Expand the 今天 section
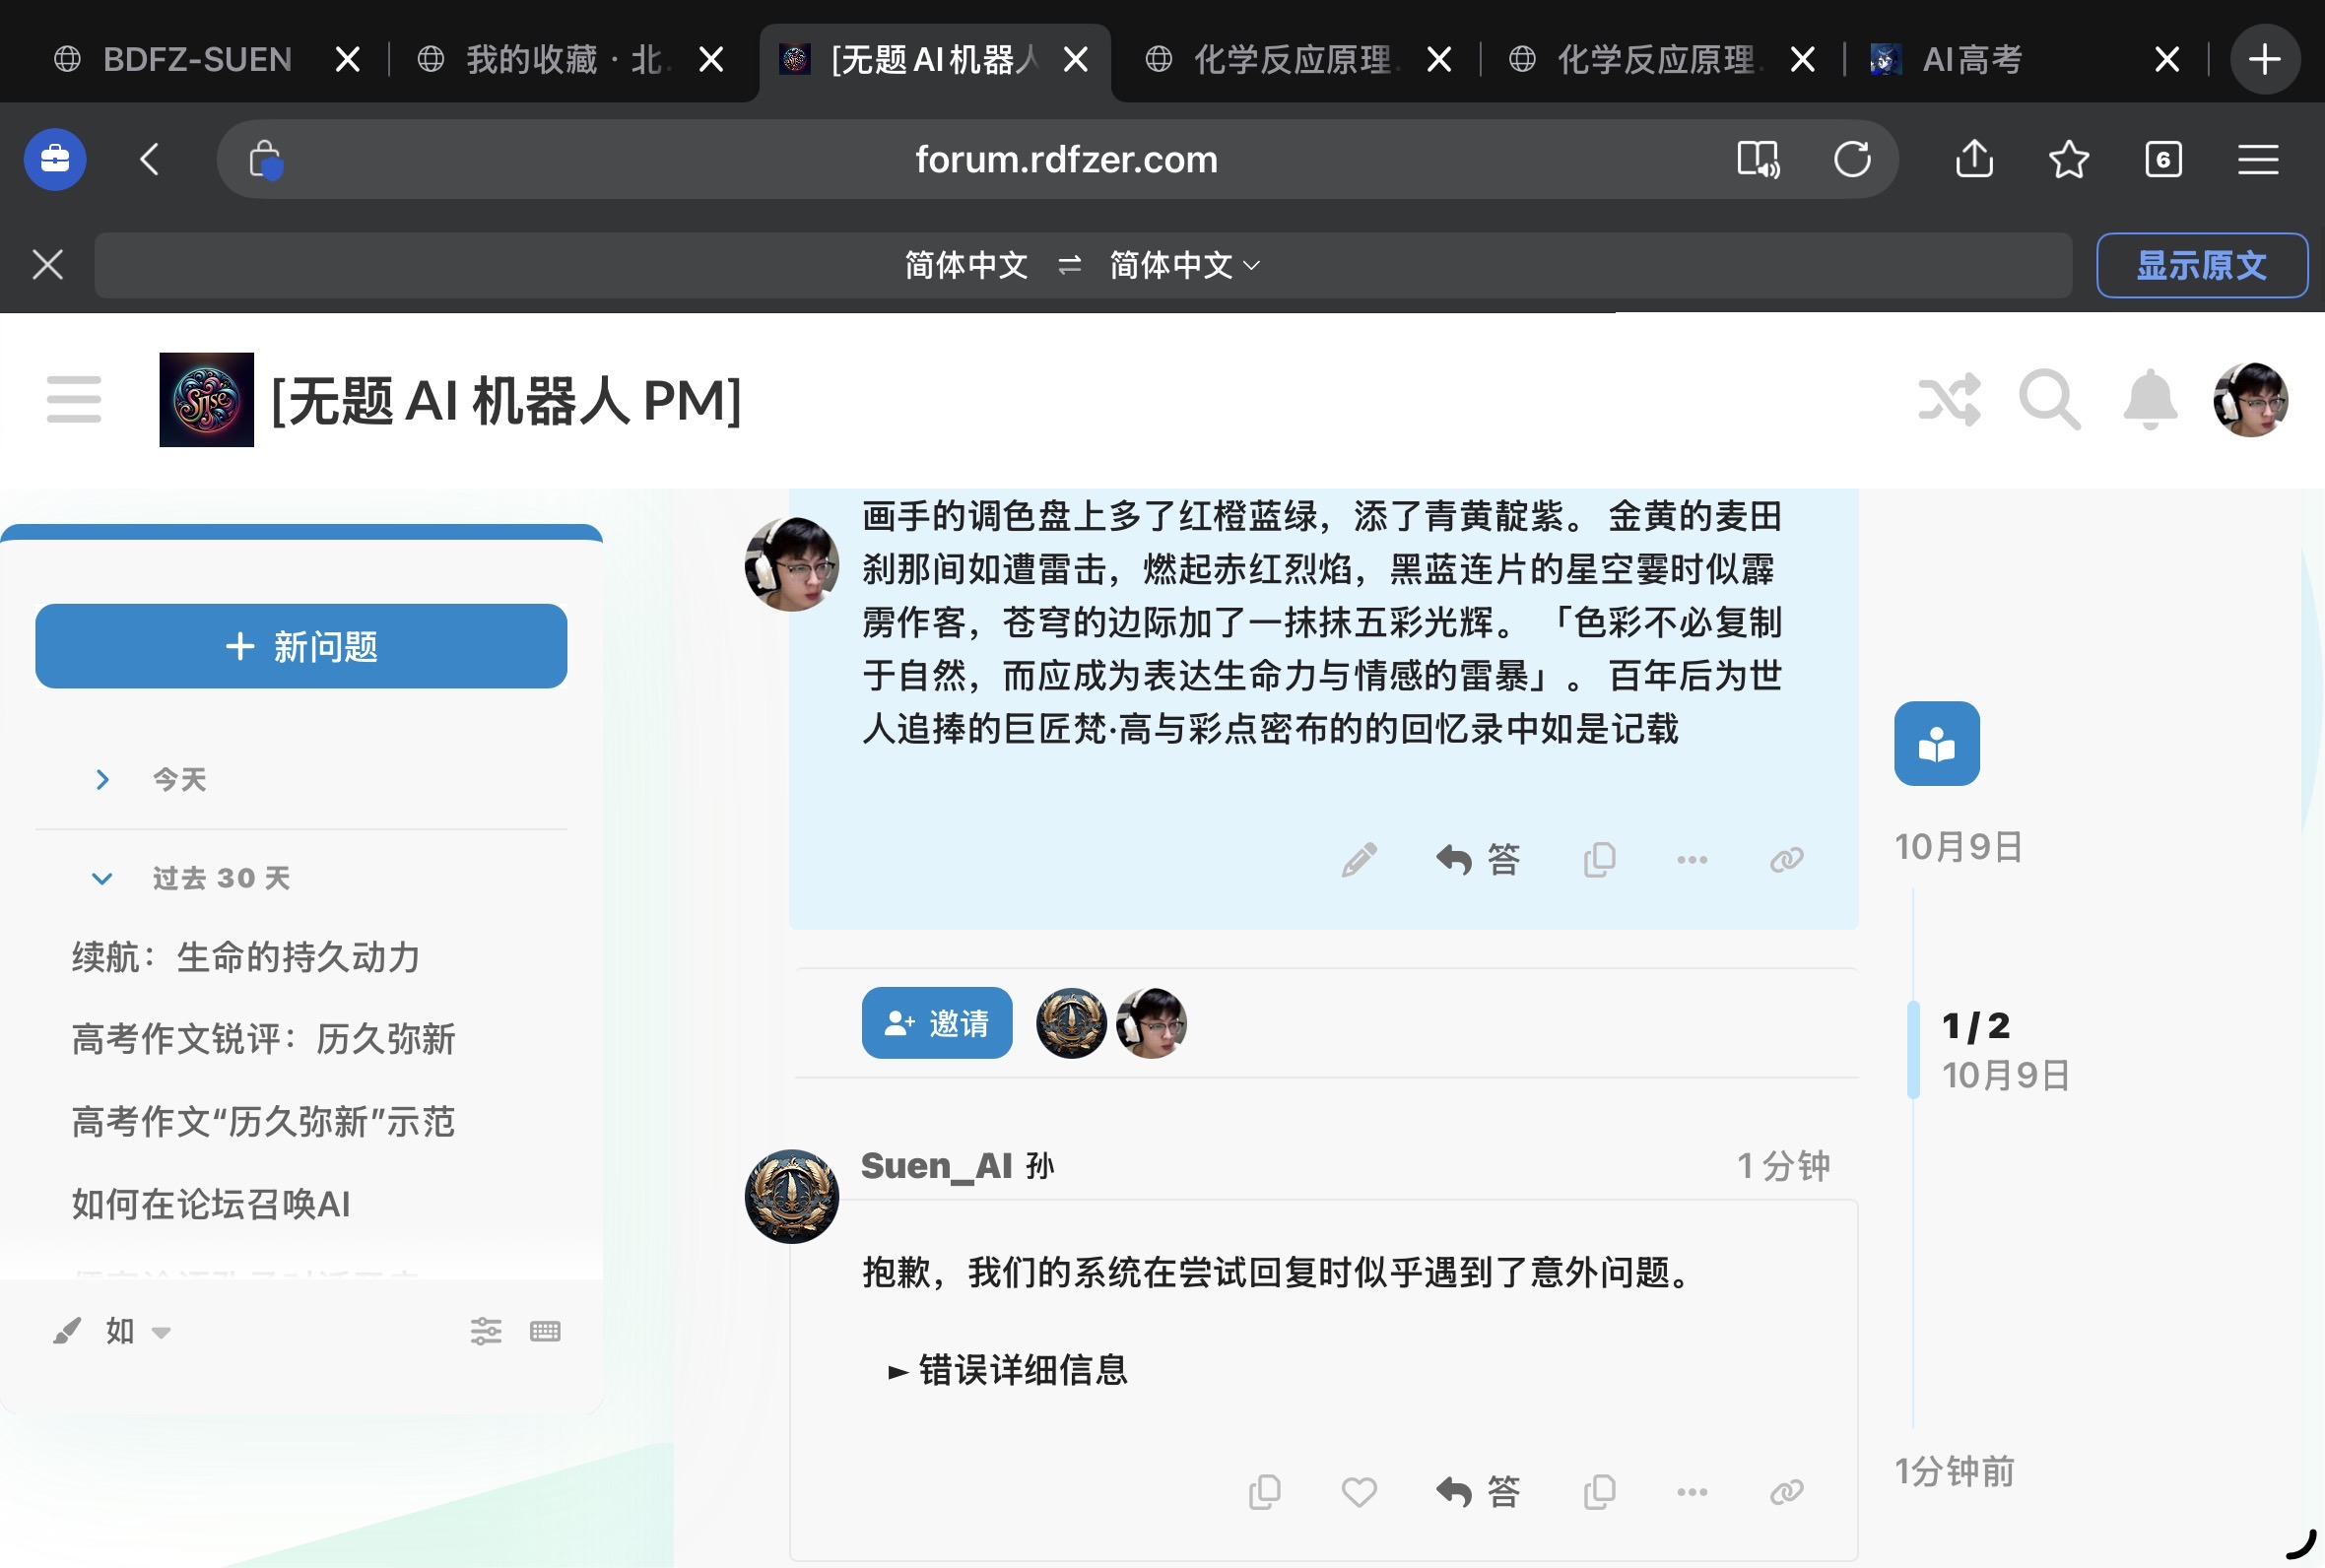Screen dimensions: 2325x1568 click(102, 779)
